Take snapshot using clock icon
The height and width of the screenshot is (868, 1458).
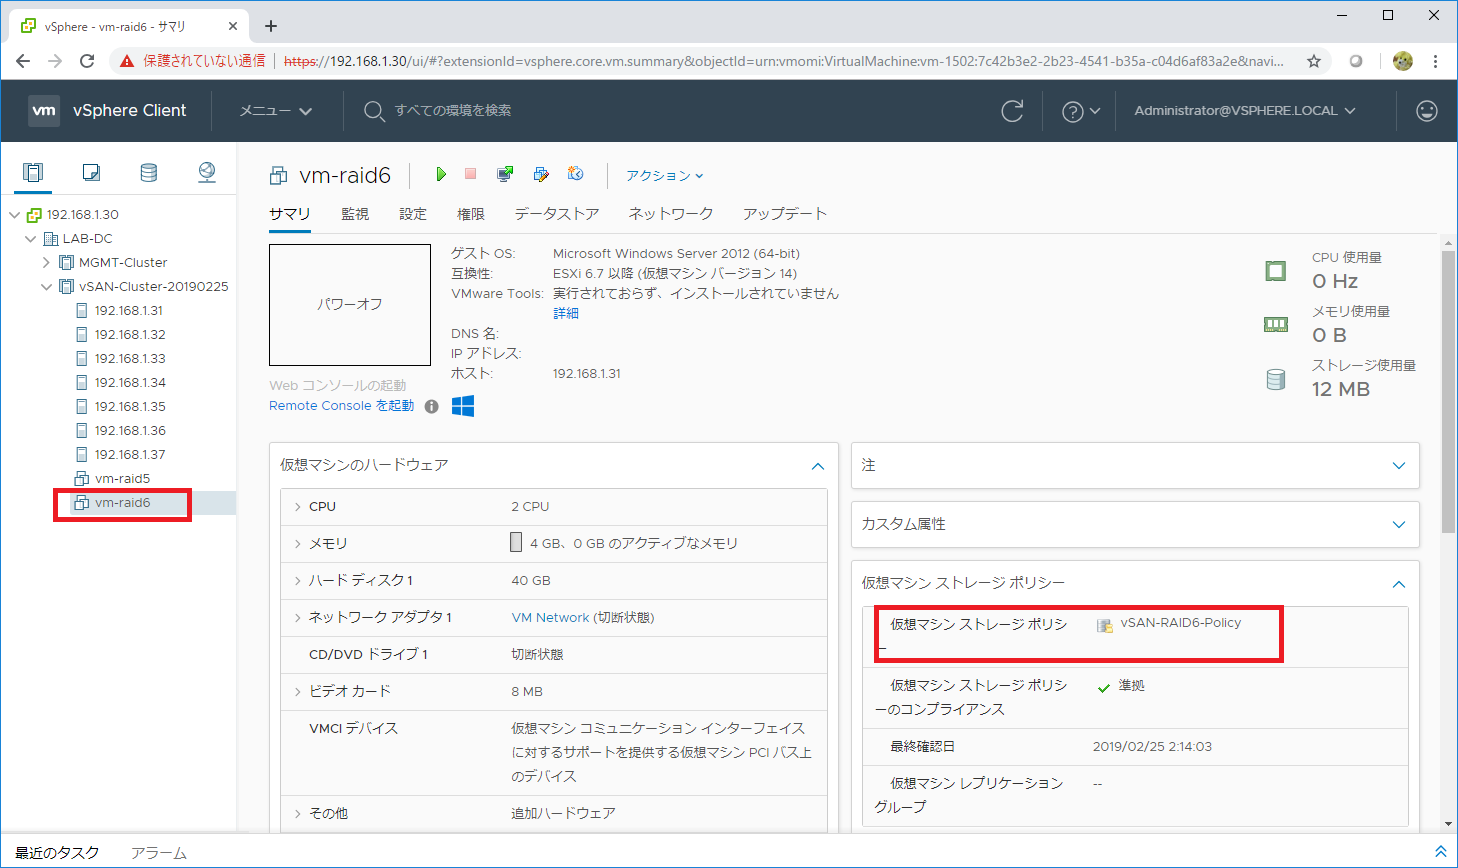[x=576, y=174]
